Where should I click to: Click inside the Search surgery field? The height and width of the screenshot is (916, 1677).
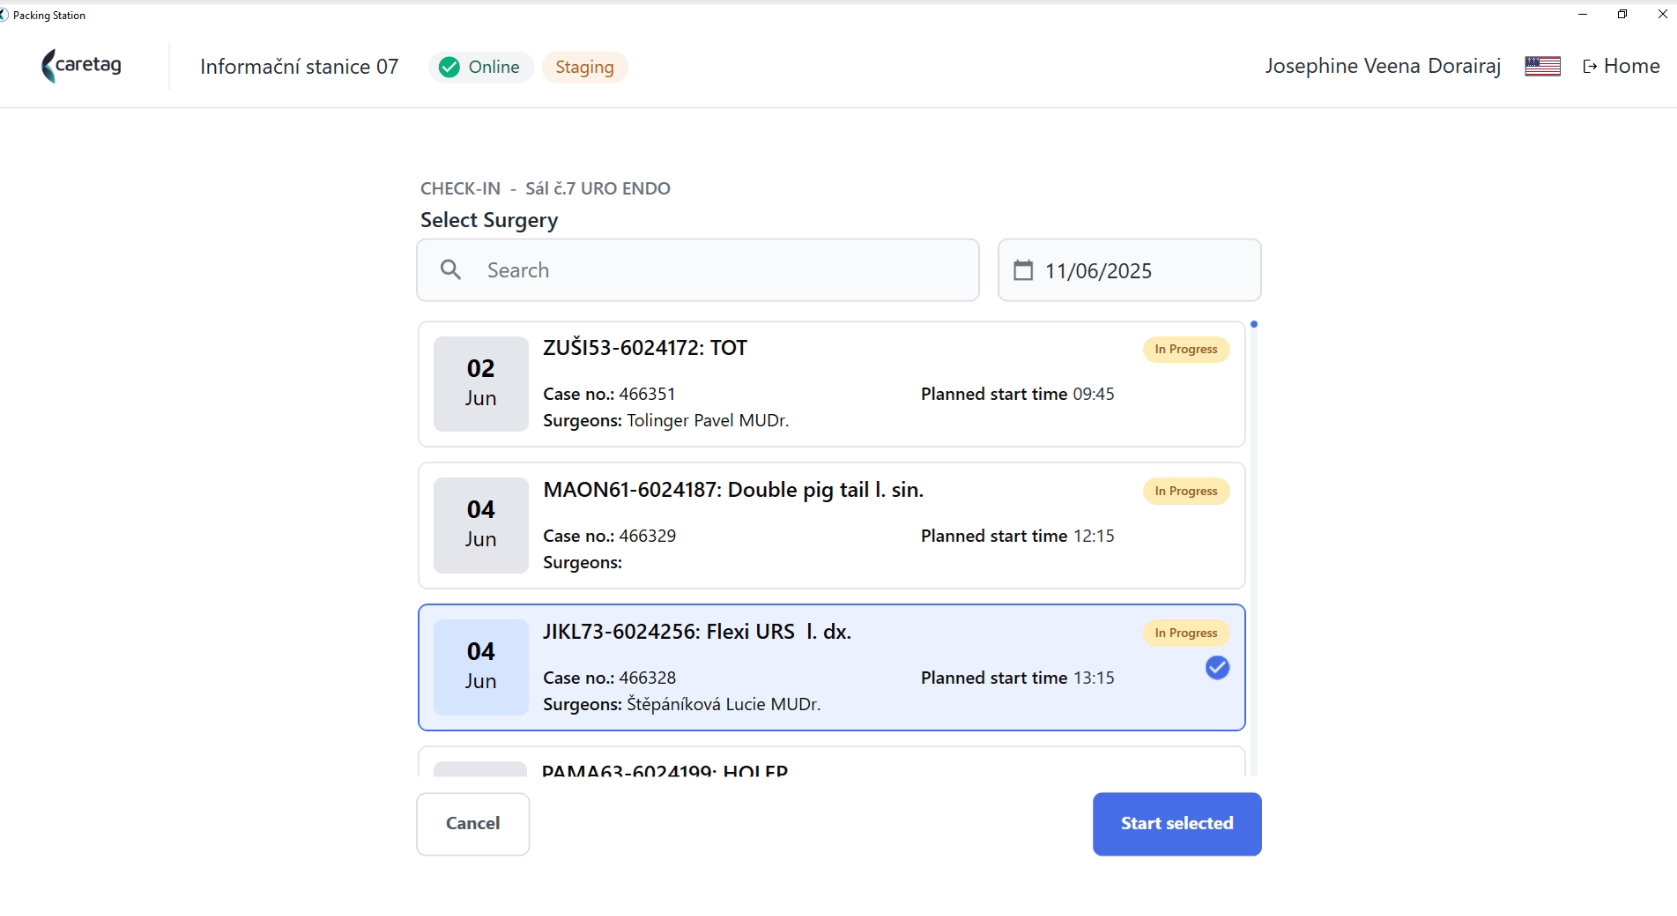click(x=698, y=270)
